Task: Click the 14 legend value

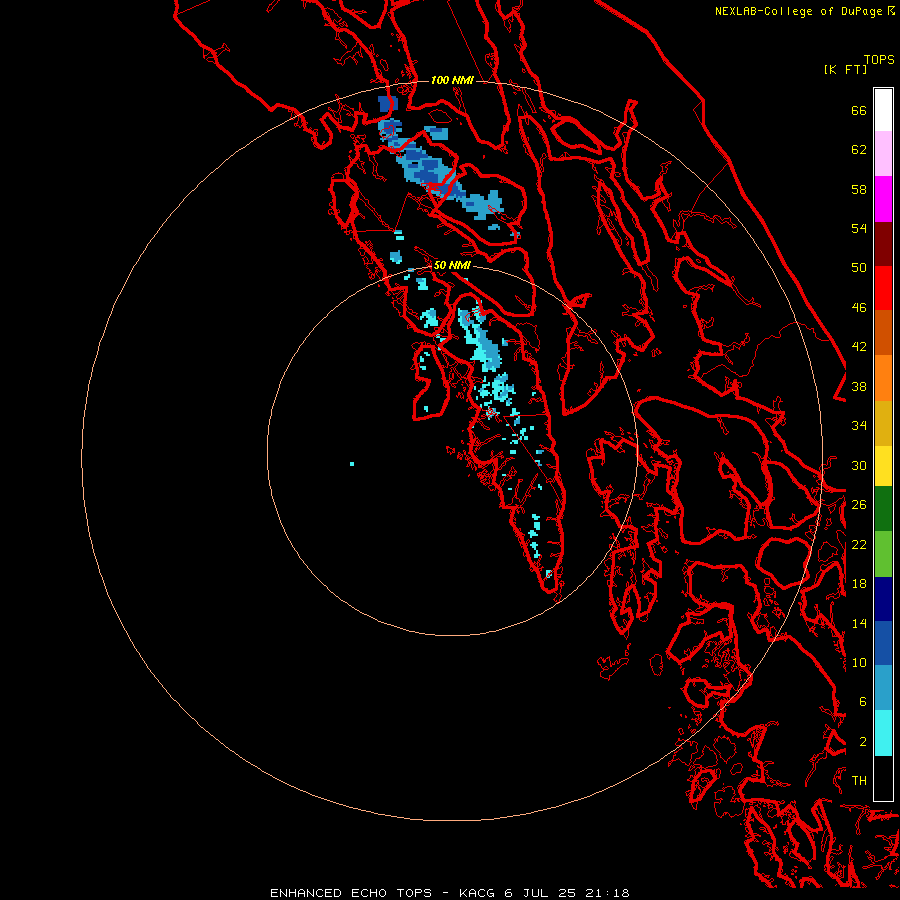Action: (x=859, y=623)
